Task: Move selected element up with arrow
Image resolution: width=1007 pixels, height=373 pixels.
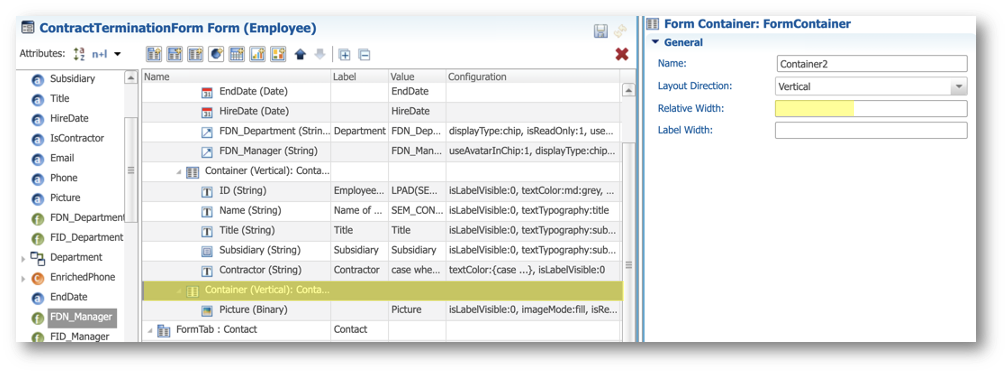Action: (300, 55)
